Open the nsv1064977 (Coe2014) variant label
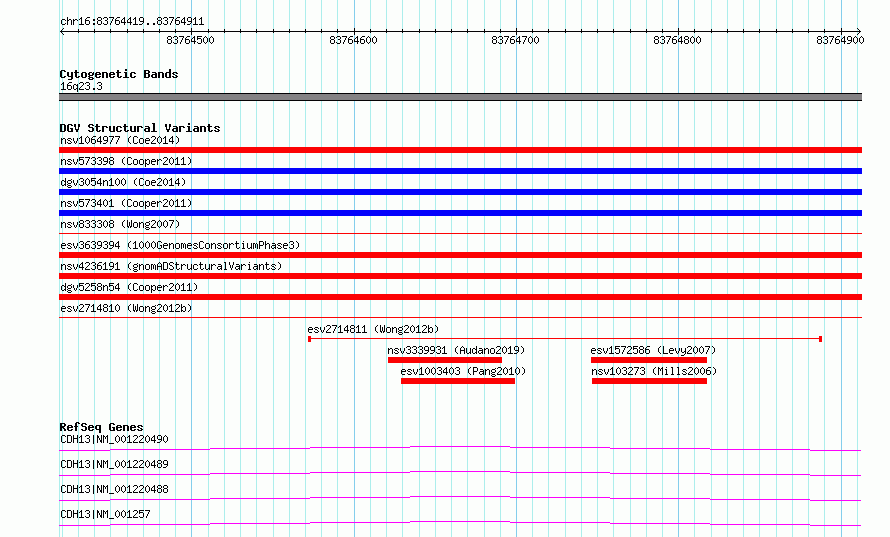890x537 pixels. click(120, 140)
